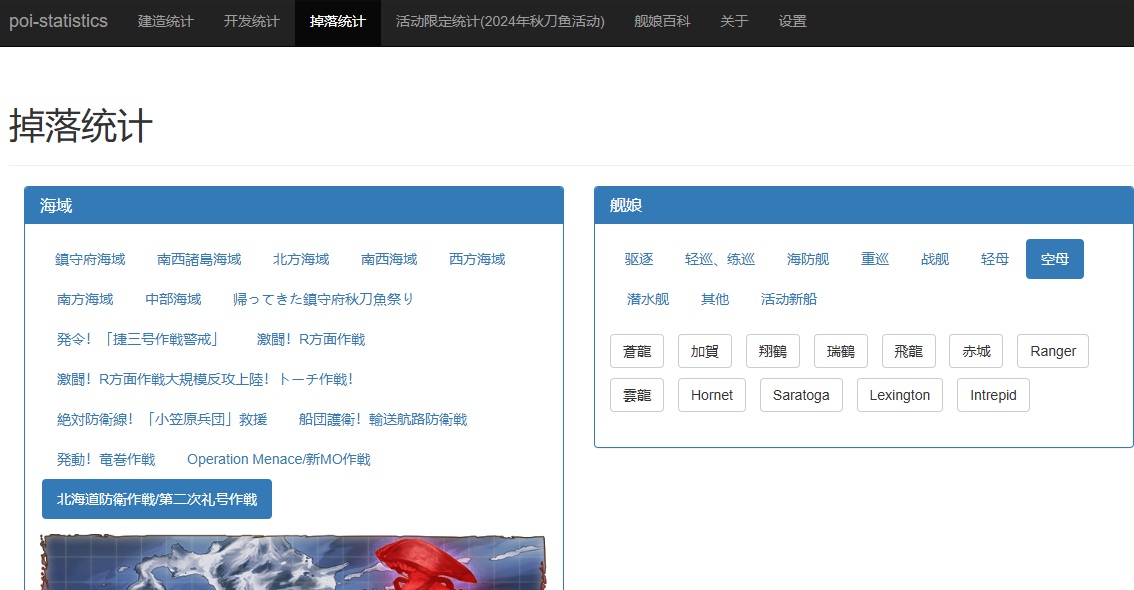This screenshot has width=1134, height=590.
Task: Select the 掉落统计 nav tab
Action: coord(338,22)
